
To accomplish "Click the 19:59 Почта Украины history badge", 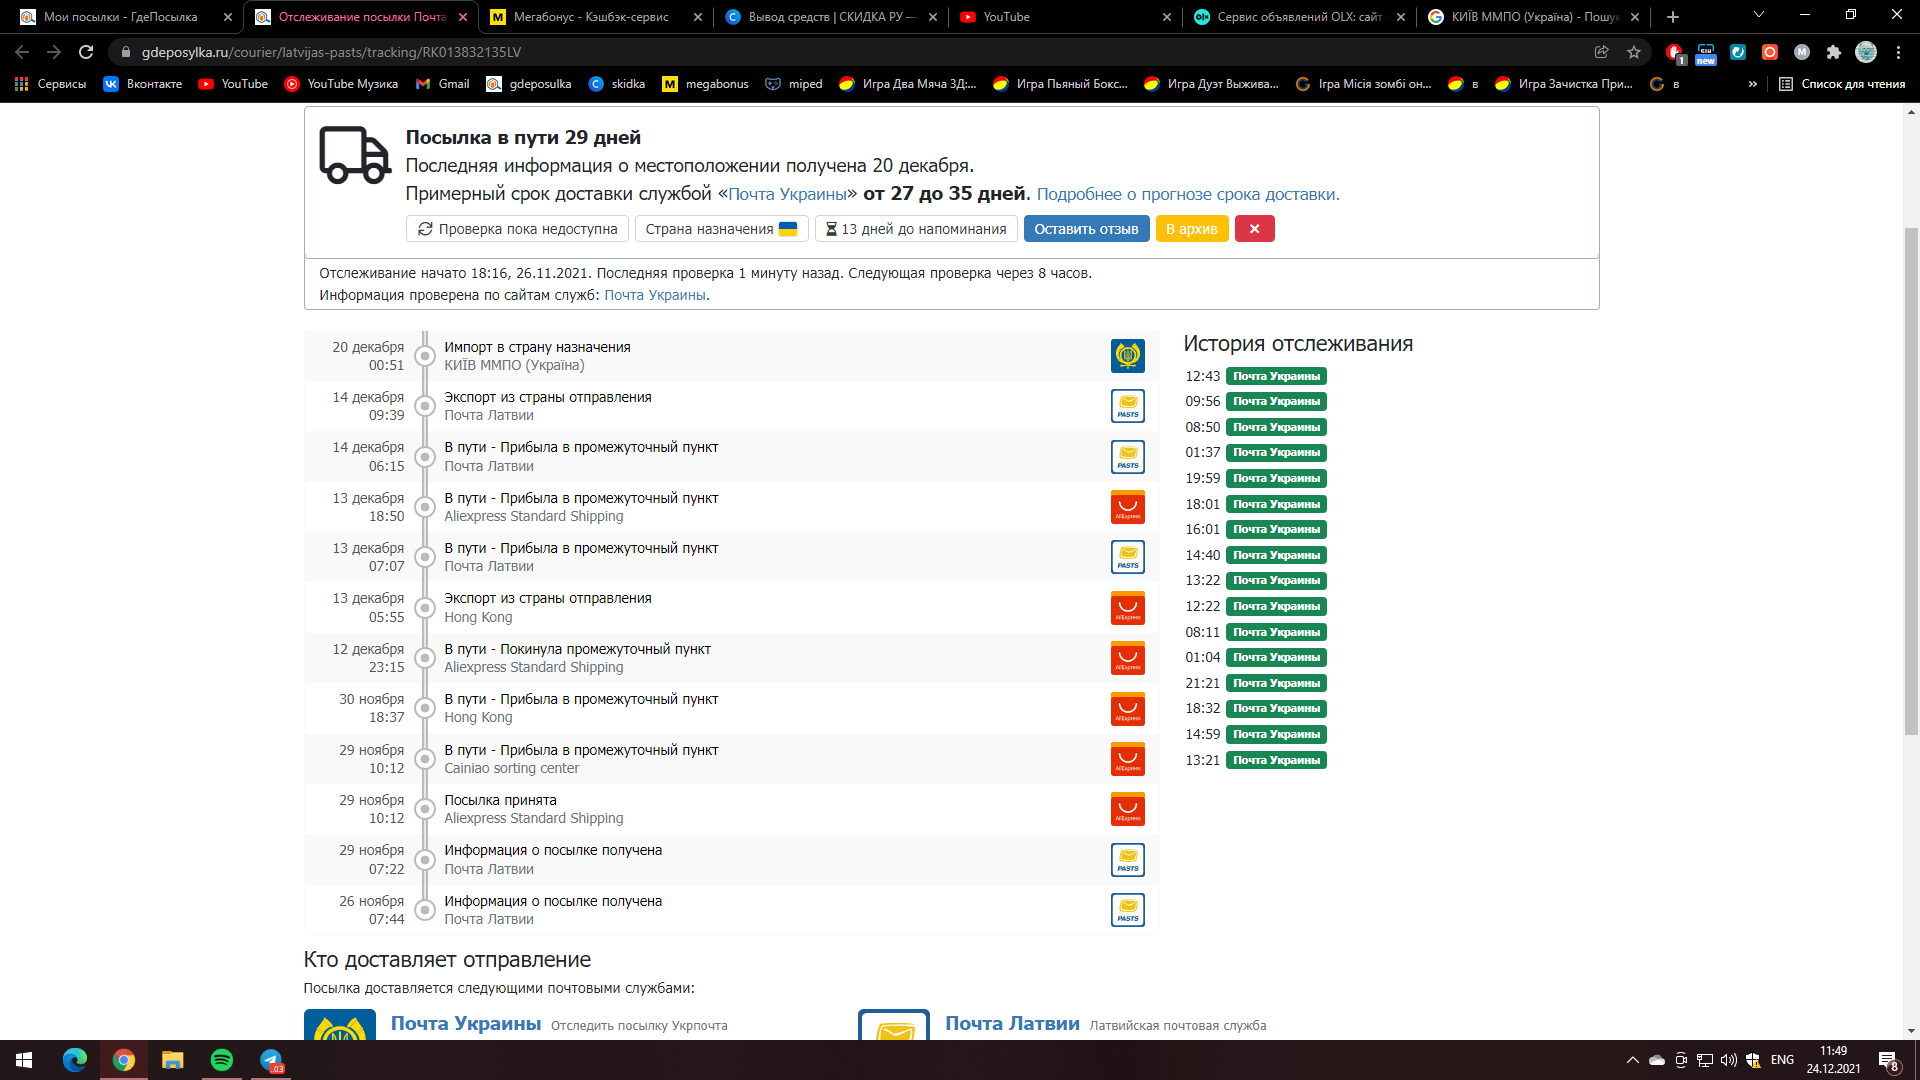I will (1276, 478).
